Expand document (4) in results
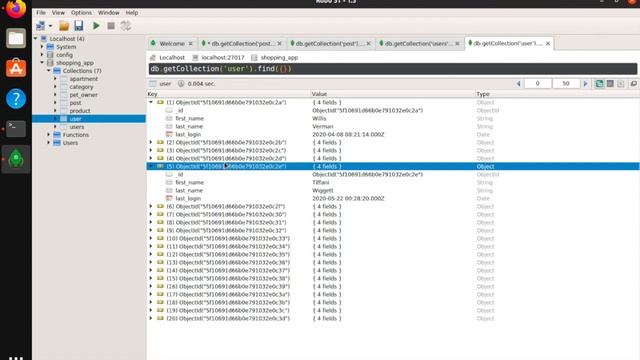 coord(151,158)
